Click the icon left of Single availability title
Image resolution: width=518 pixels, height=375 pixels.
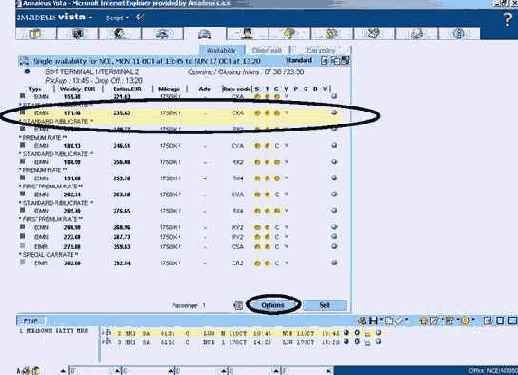(x=24, y=61)
